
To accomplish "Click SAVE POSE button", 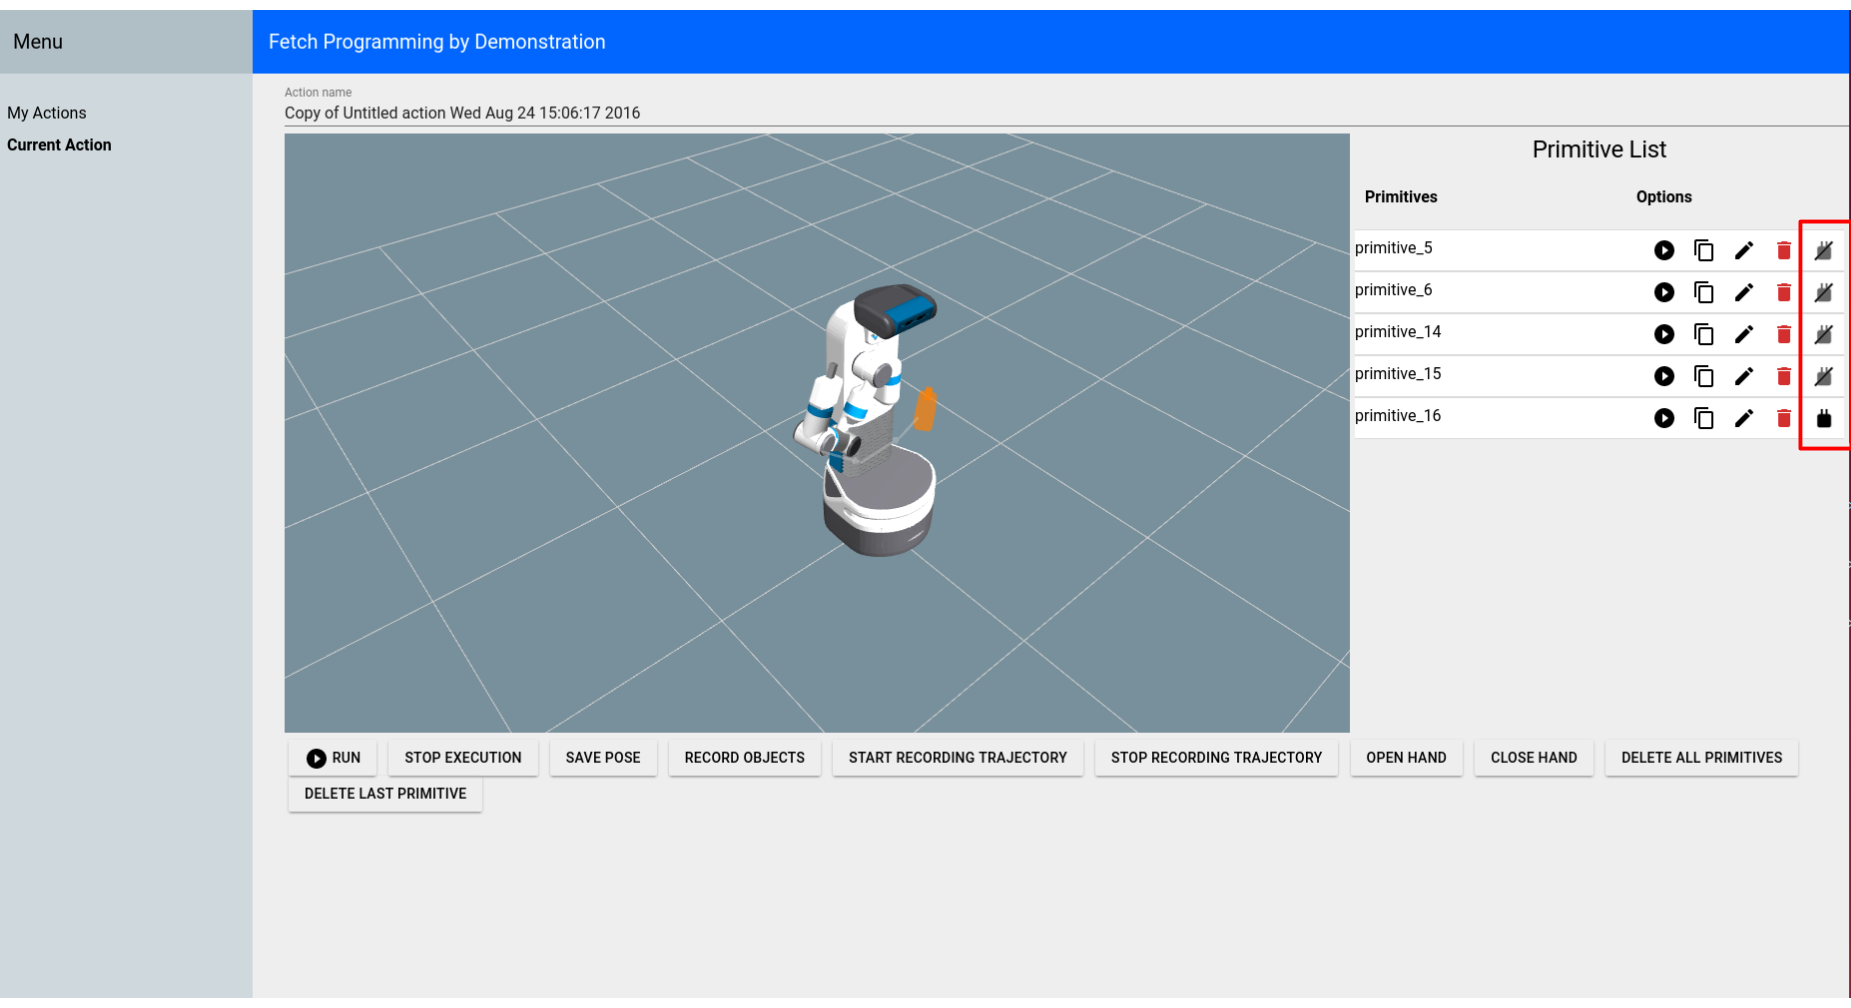I will tap(603, 758).
